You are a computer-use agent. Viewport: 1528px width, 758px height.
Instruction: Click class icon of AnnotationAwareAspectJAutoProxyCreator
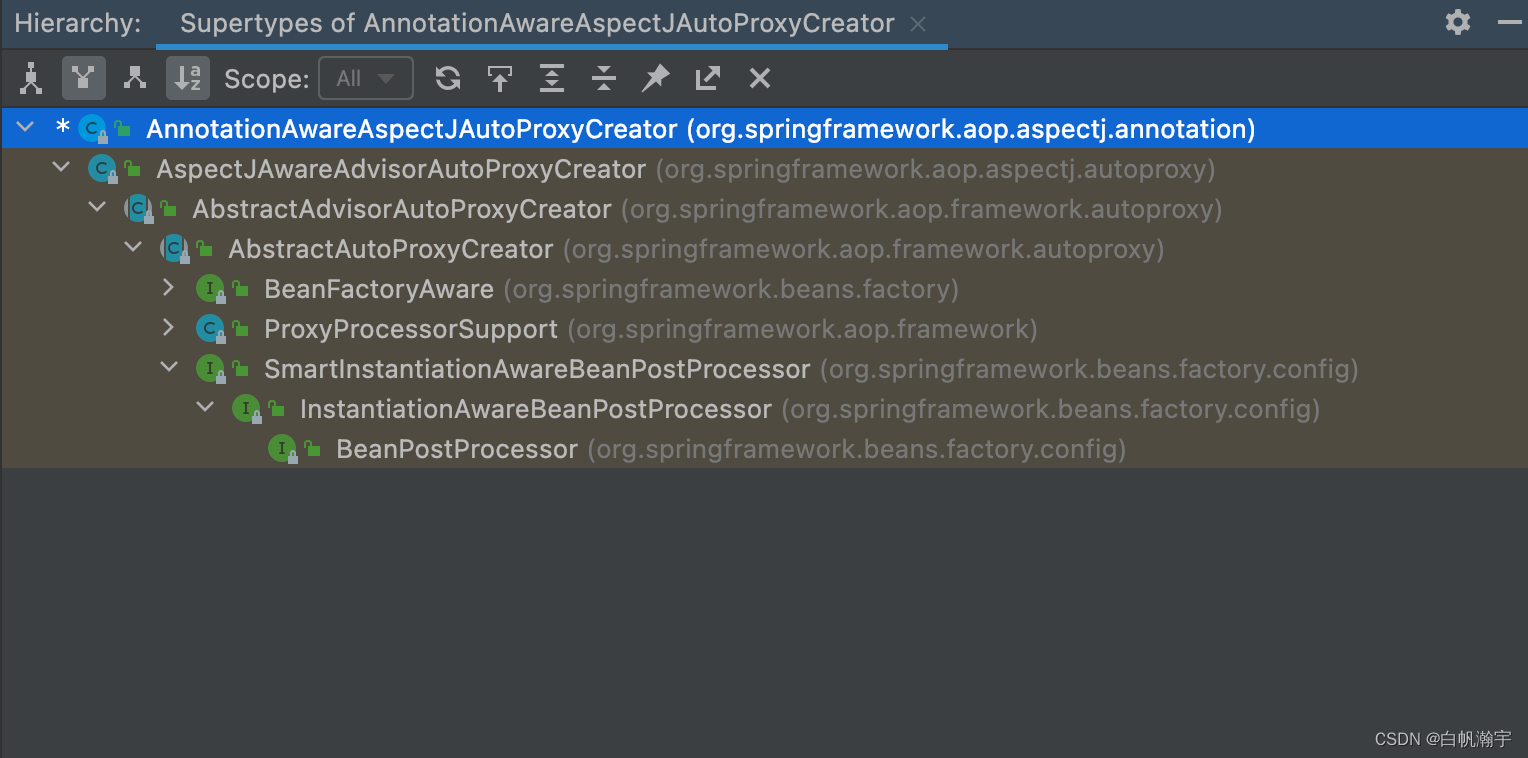(x=93, y=129)
